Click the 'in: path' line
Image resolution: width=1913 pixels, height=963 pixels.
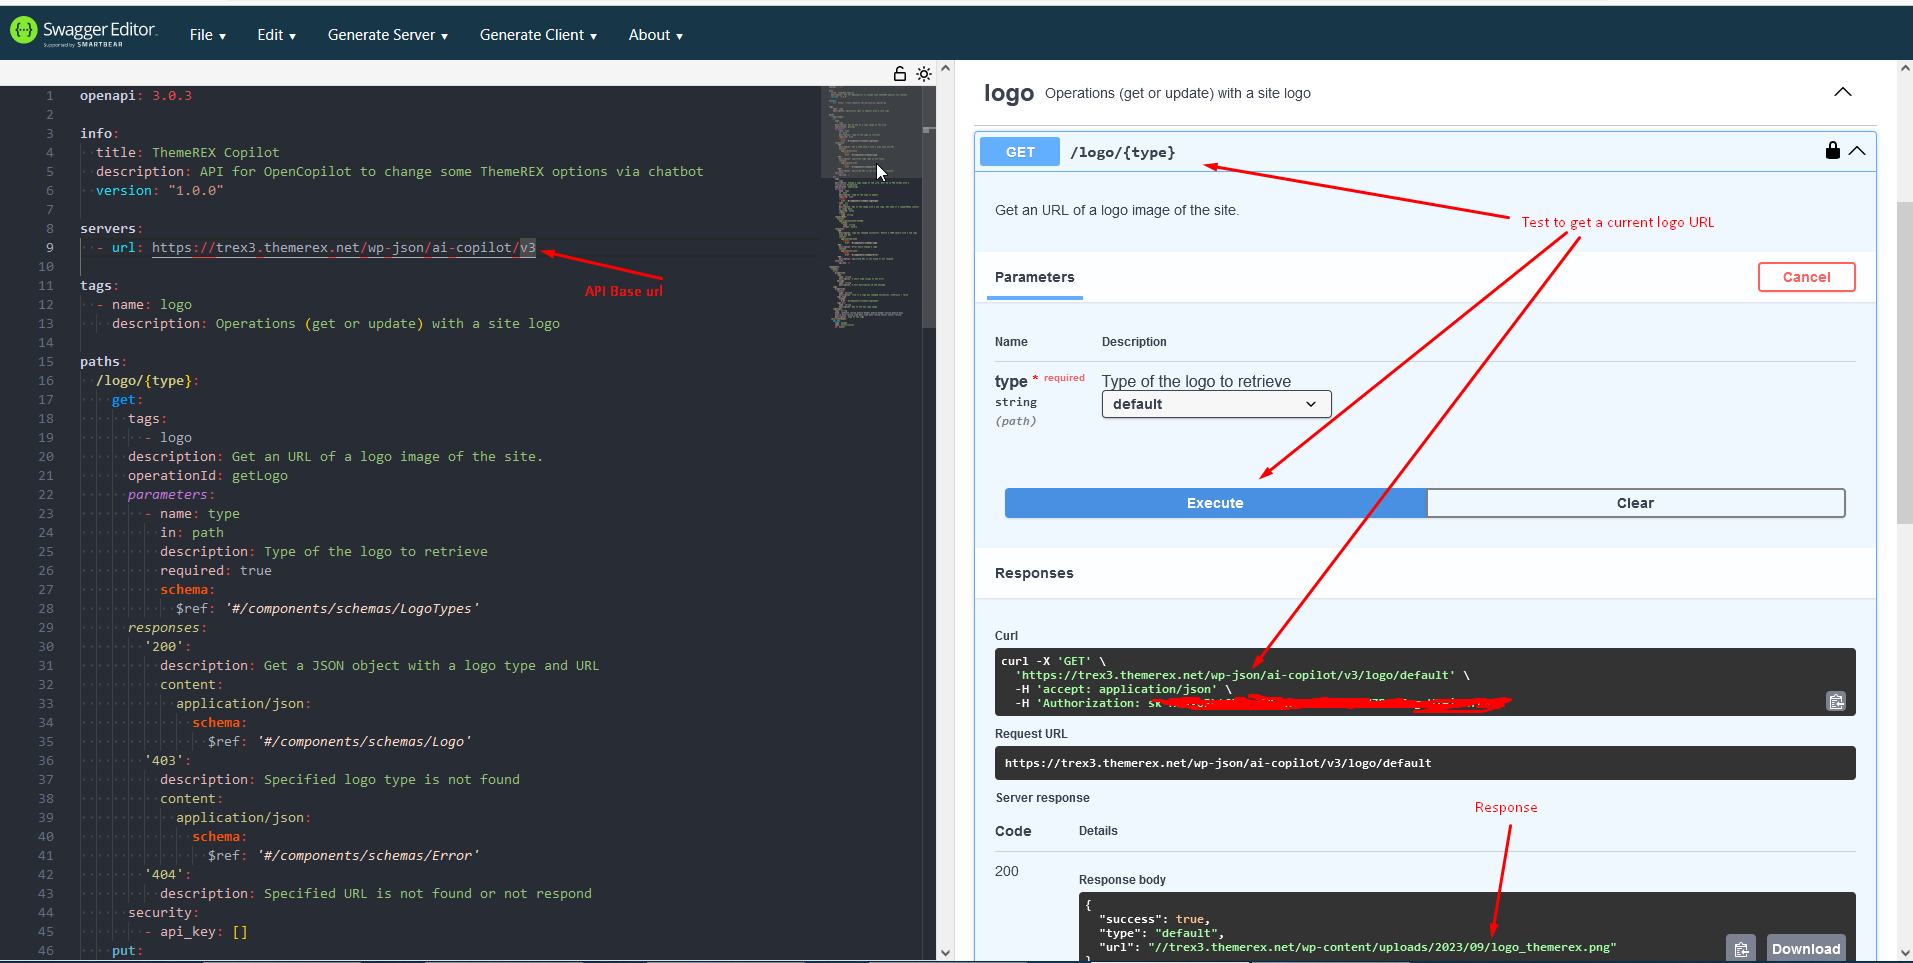tap(192, 533)
